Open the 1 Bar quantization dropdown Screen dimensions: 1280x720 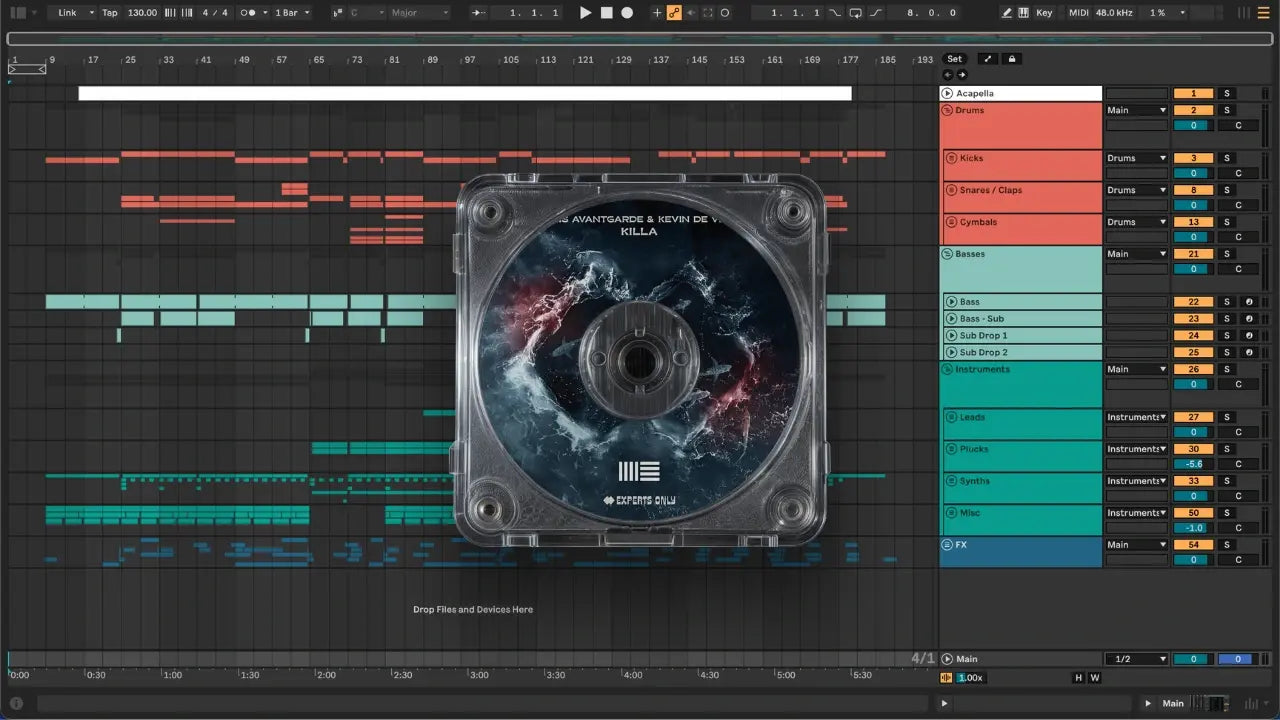(x=292, y=13)
